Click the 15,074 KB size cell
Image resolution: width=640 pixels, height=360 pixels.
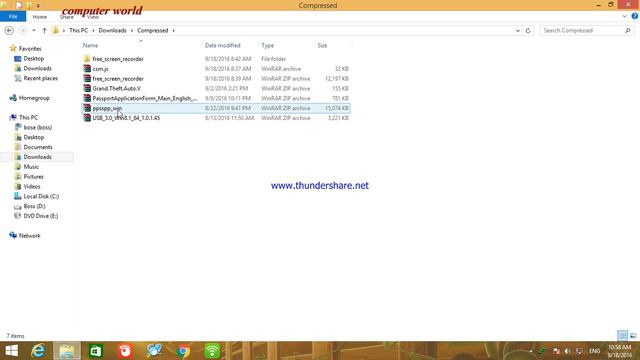(337, 108)
